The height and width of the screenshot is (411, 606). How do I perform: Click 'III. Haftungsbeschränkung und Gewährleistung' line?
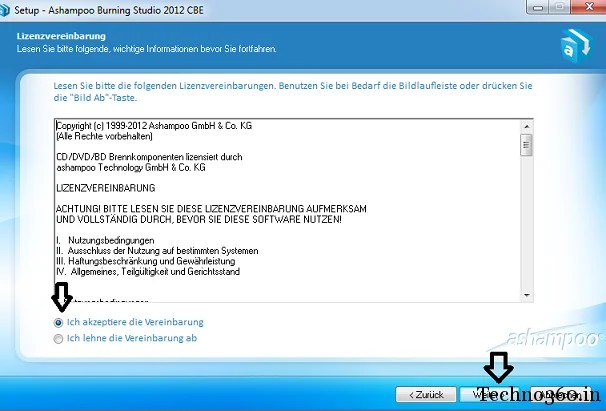point(146,261)
